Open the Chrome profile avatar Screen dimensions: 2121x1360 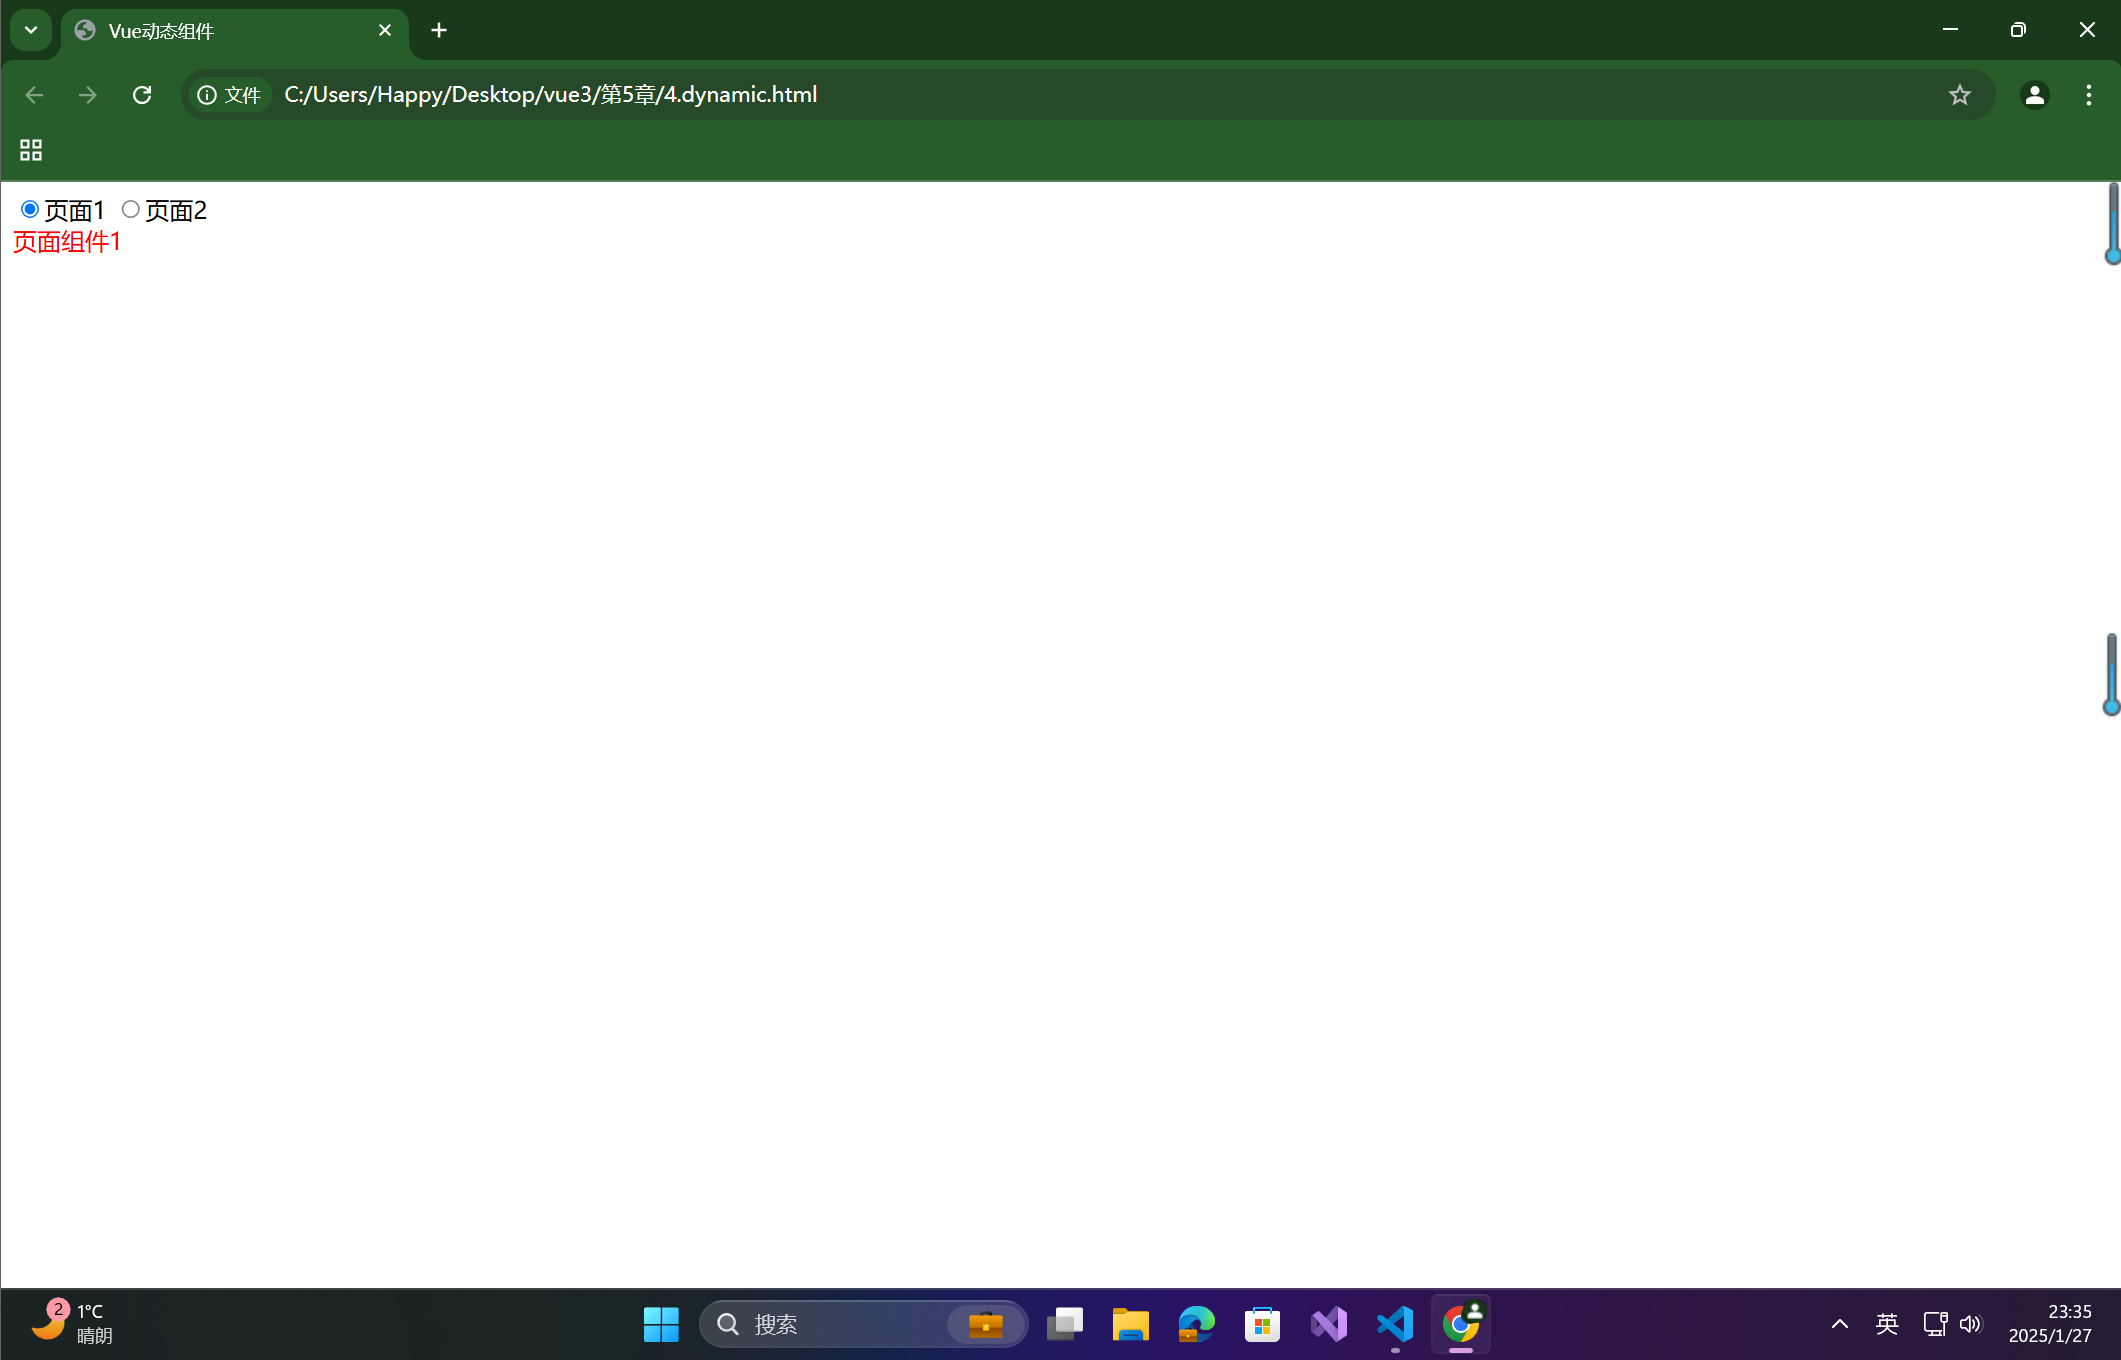pyautogui.click(x=2034, y=95)
